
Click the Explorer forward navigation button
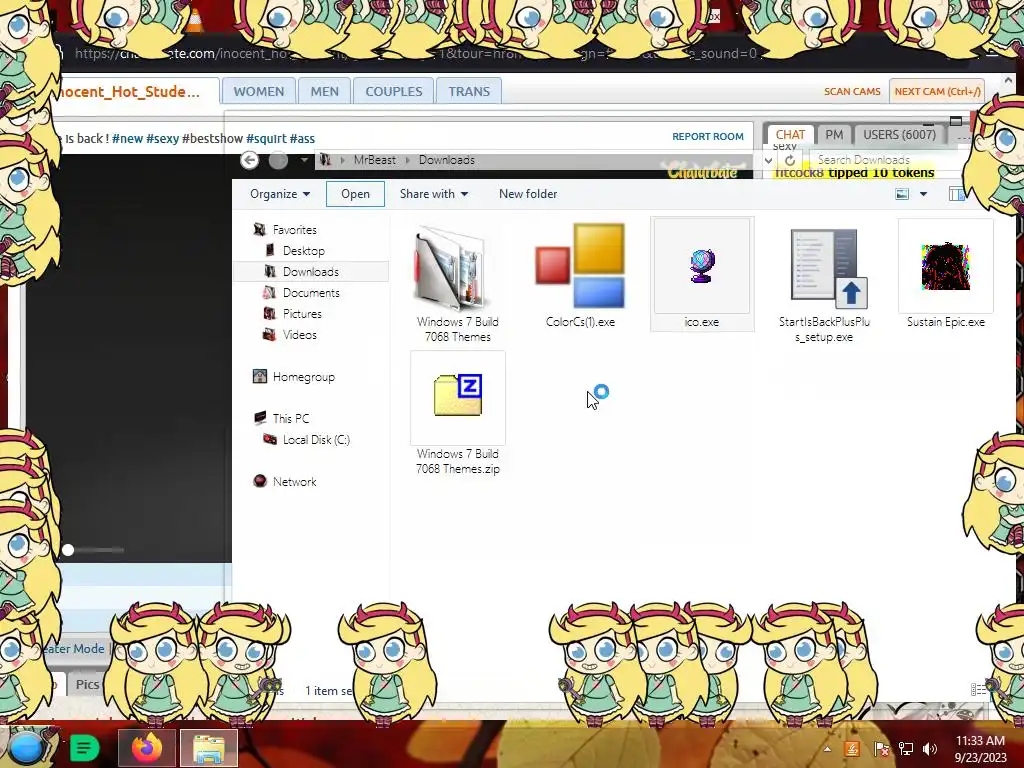pos(278,160)
